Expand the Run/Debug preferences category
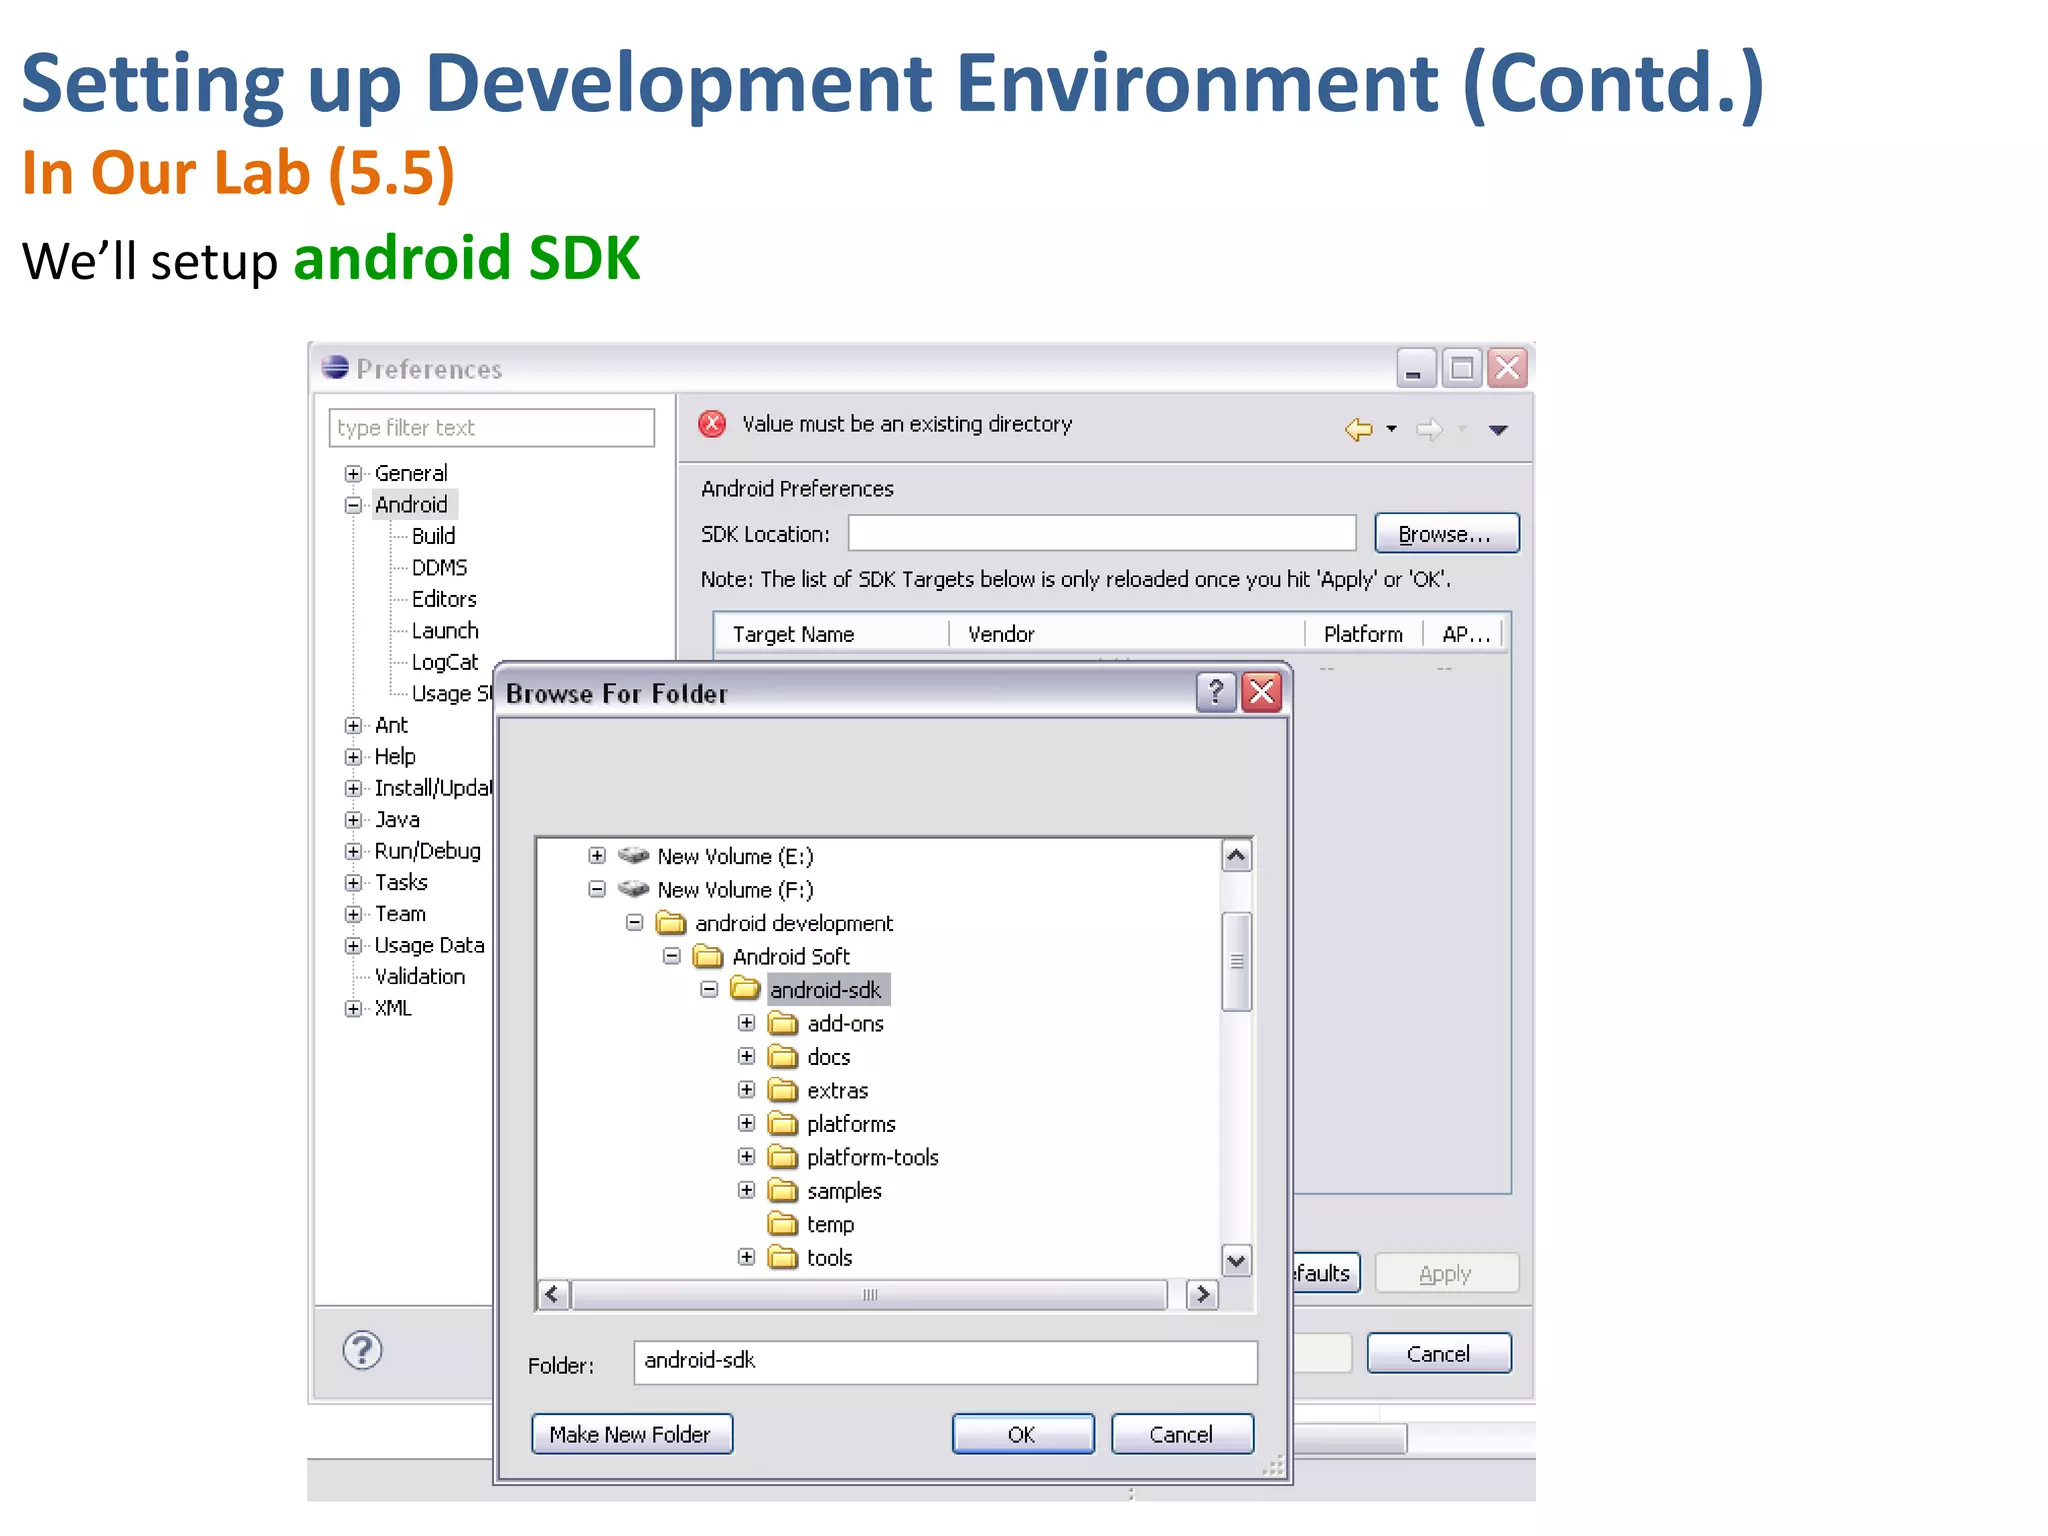The image size is (2048, 1536). (353, 851)
